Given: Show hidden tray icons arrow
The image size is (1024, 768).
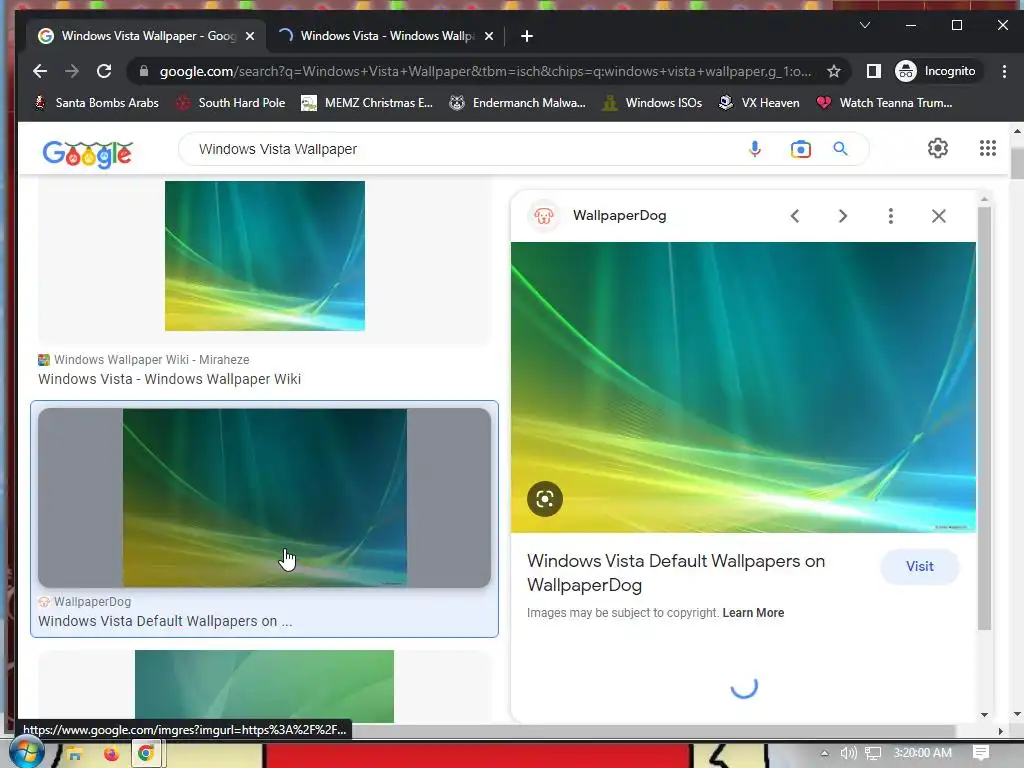Looking at the screenshot, I should tap(824, 753).
